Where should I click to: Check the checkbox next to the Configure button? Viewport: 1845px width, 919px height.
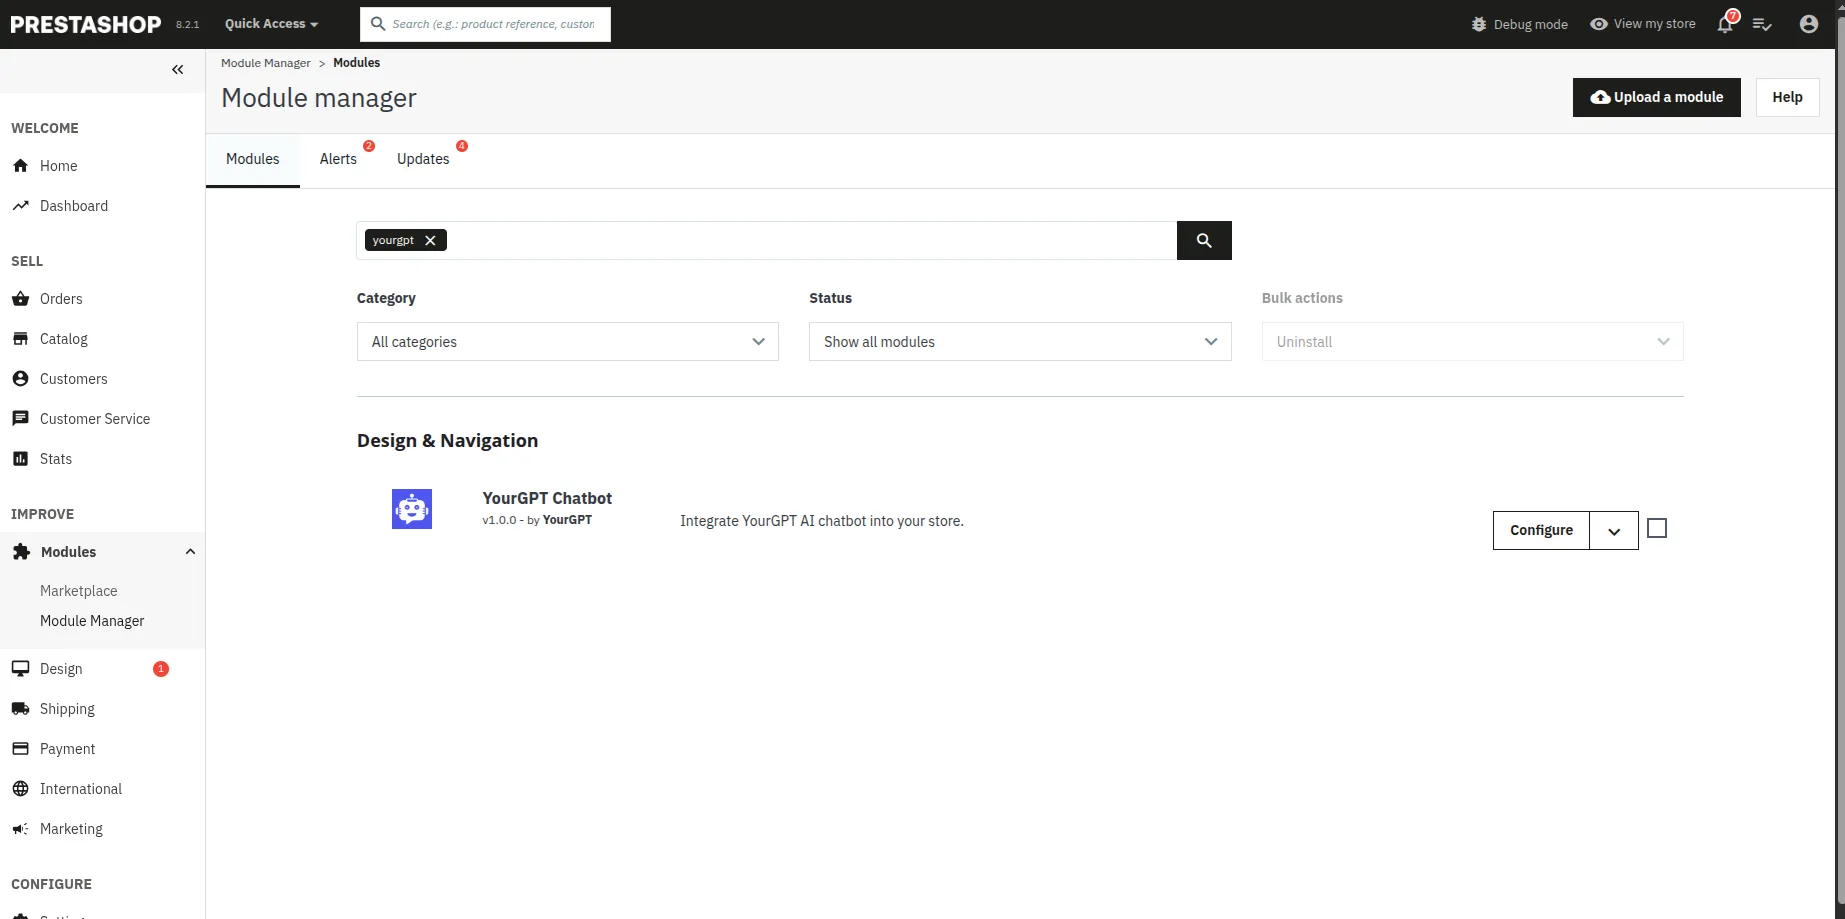tap(1657, 527)
